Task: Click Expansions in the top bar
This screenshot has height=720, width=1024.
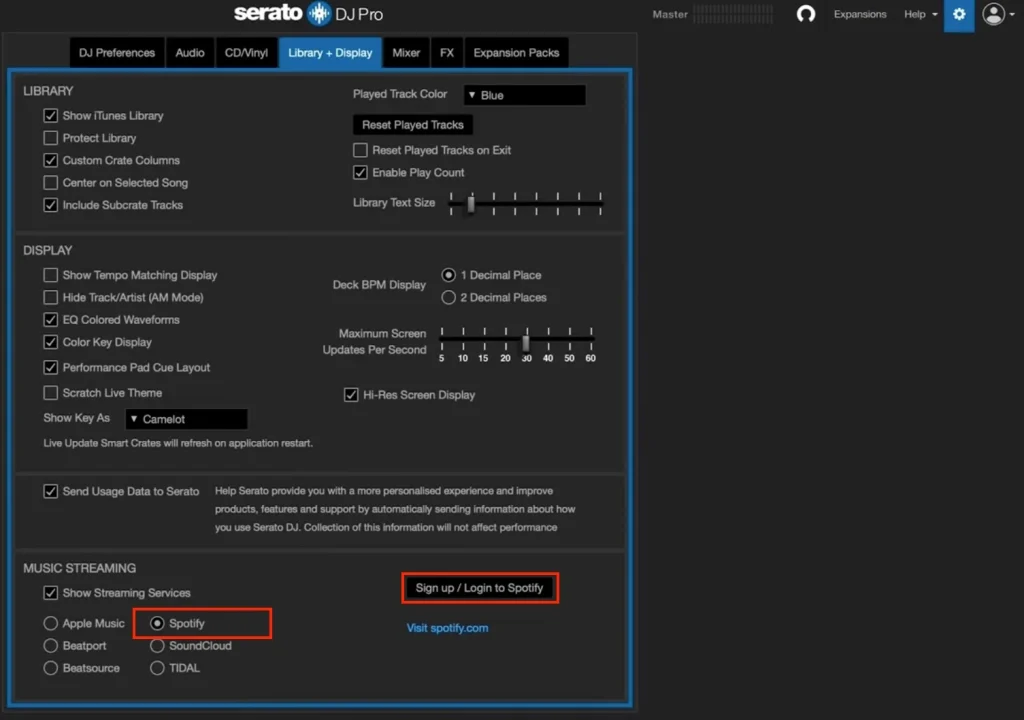Action: [858, 14]
